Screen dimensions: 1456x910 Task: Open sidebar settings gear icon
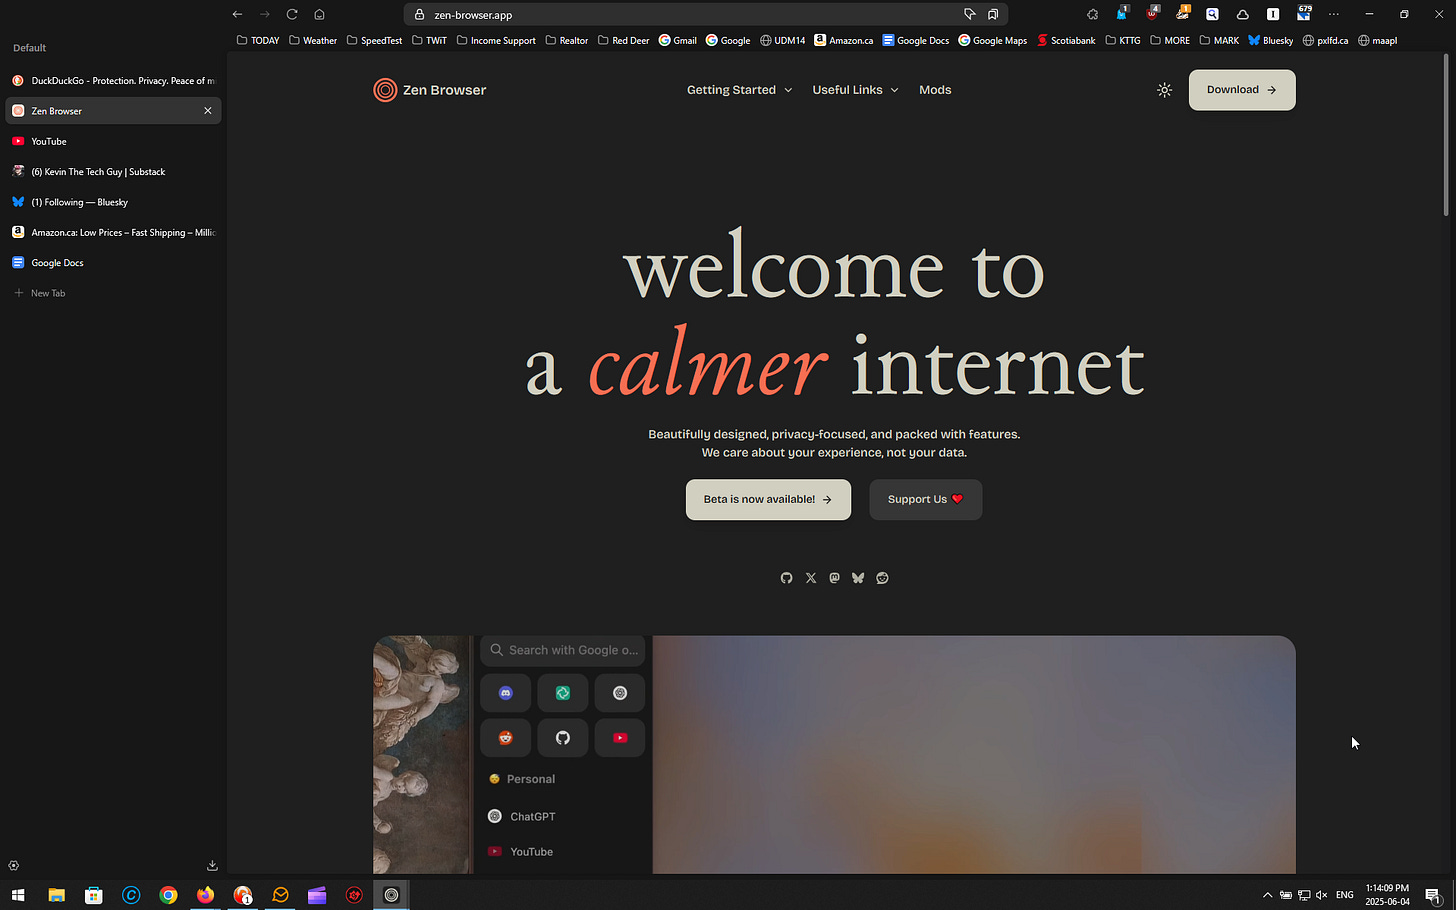point(13,866)
